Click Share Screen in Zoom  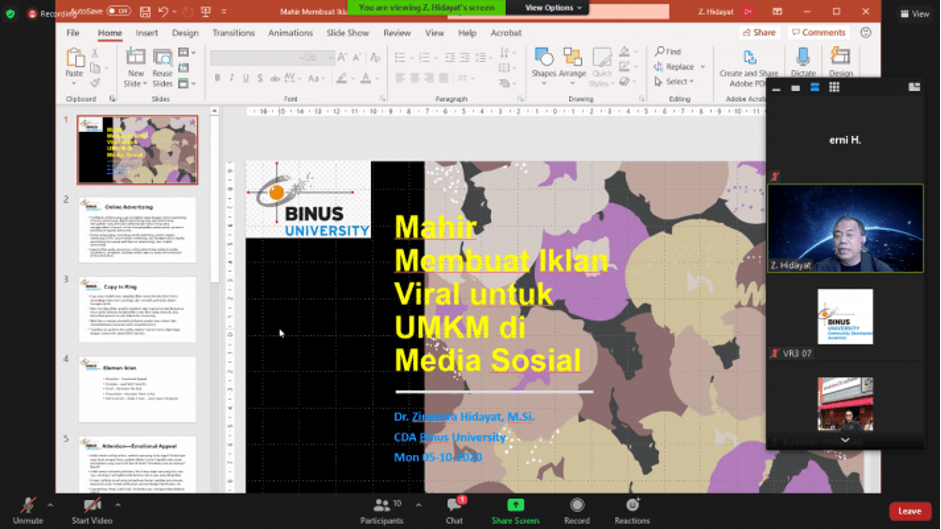pos(516,512)
